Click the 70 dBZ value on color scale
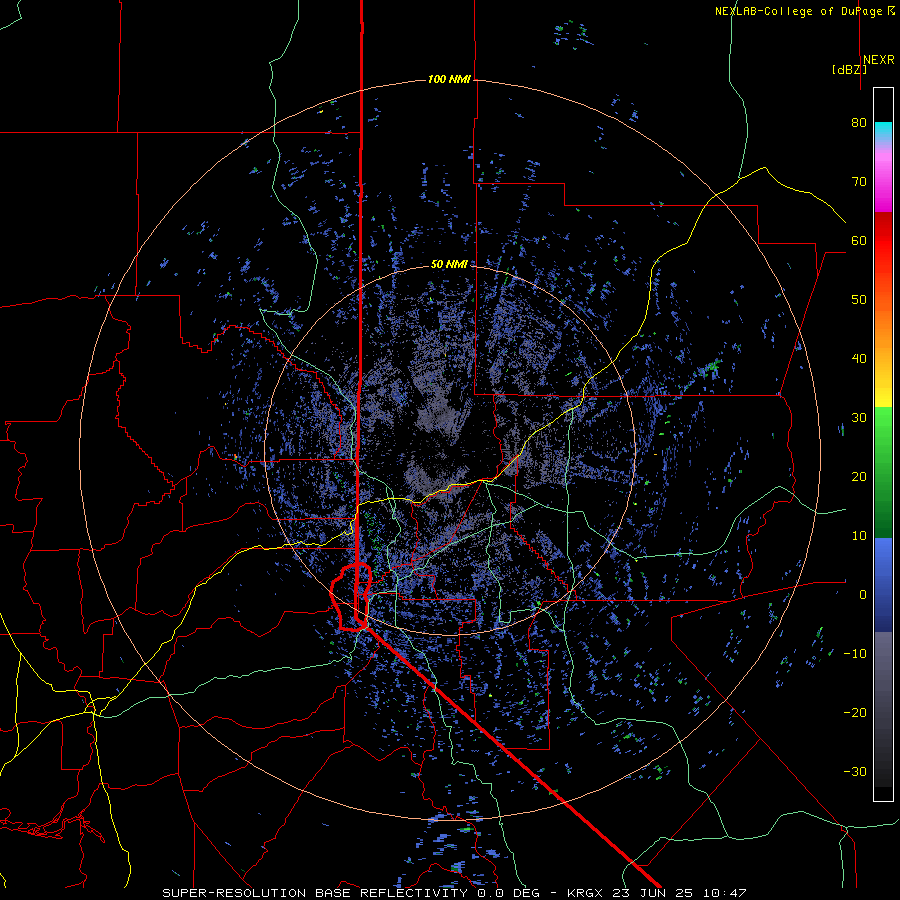 859,182
